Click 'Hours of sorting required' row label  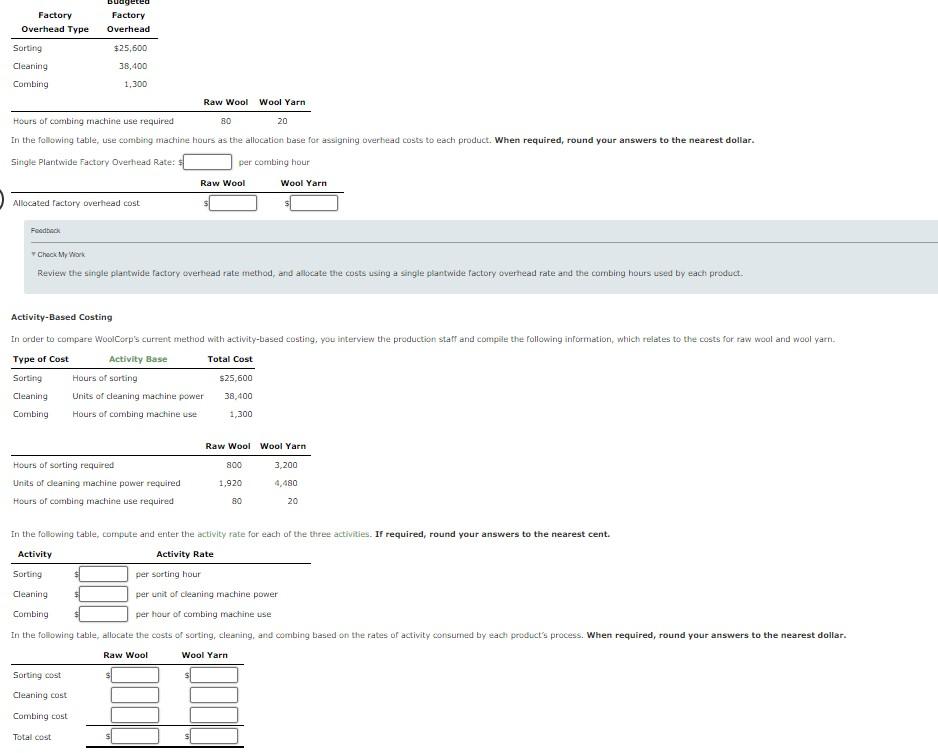coord(63,465)
